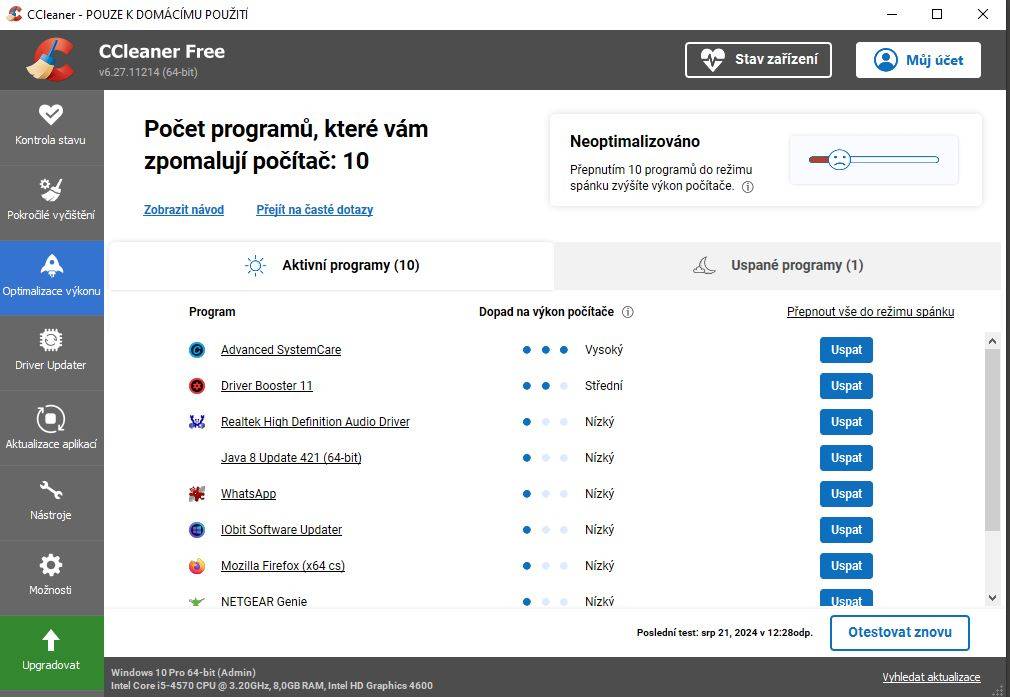The height and width of the screenshot is (697, 1010).
Task: Click the WhatsApp program icon
Action: click(x=196, y=494)
